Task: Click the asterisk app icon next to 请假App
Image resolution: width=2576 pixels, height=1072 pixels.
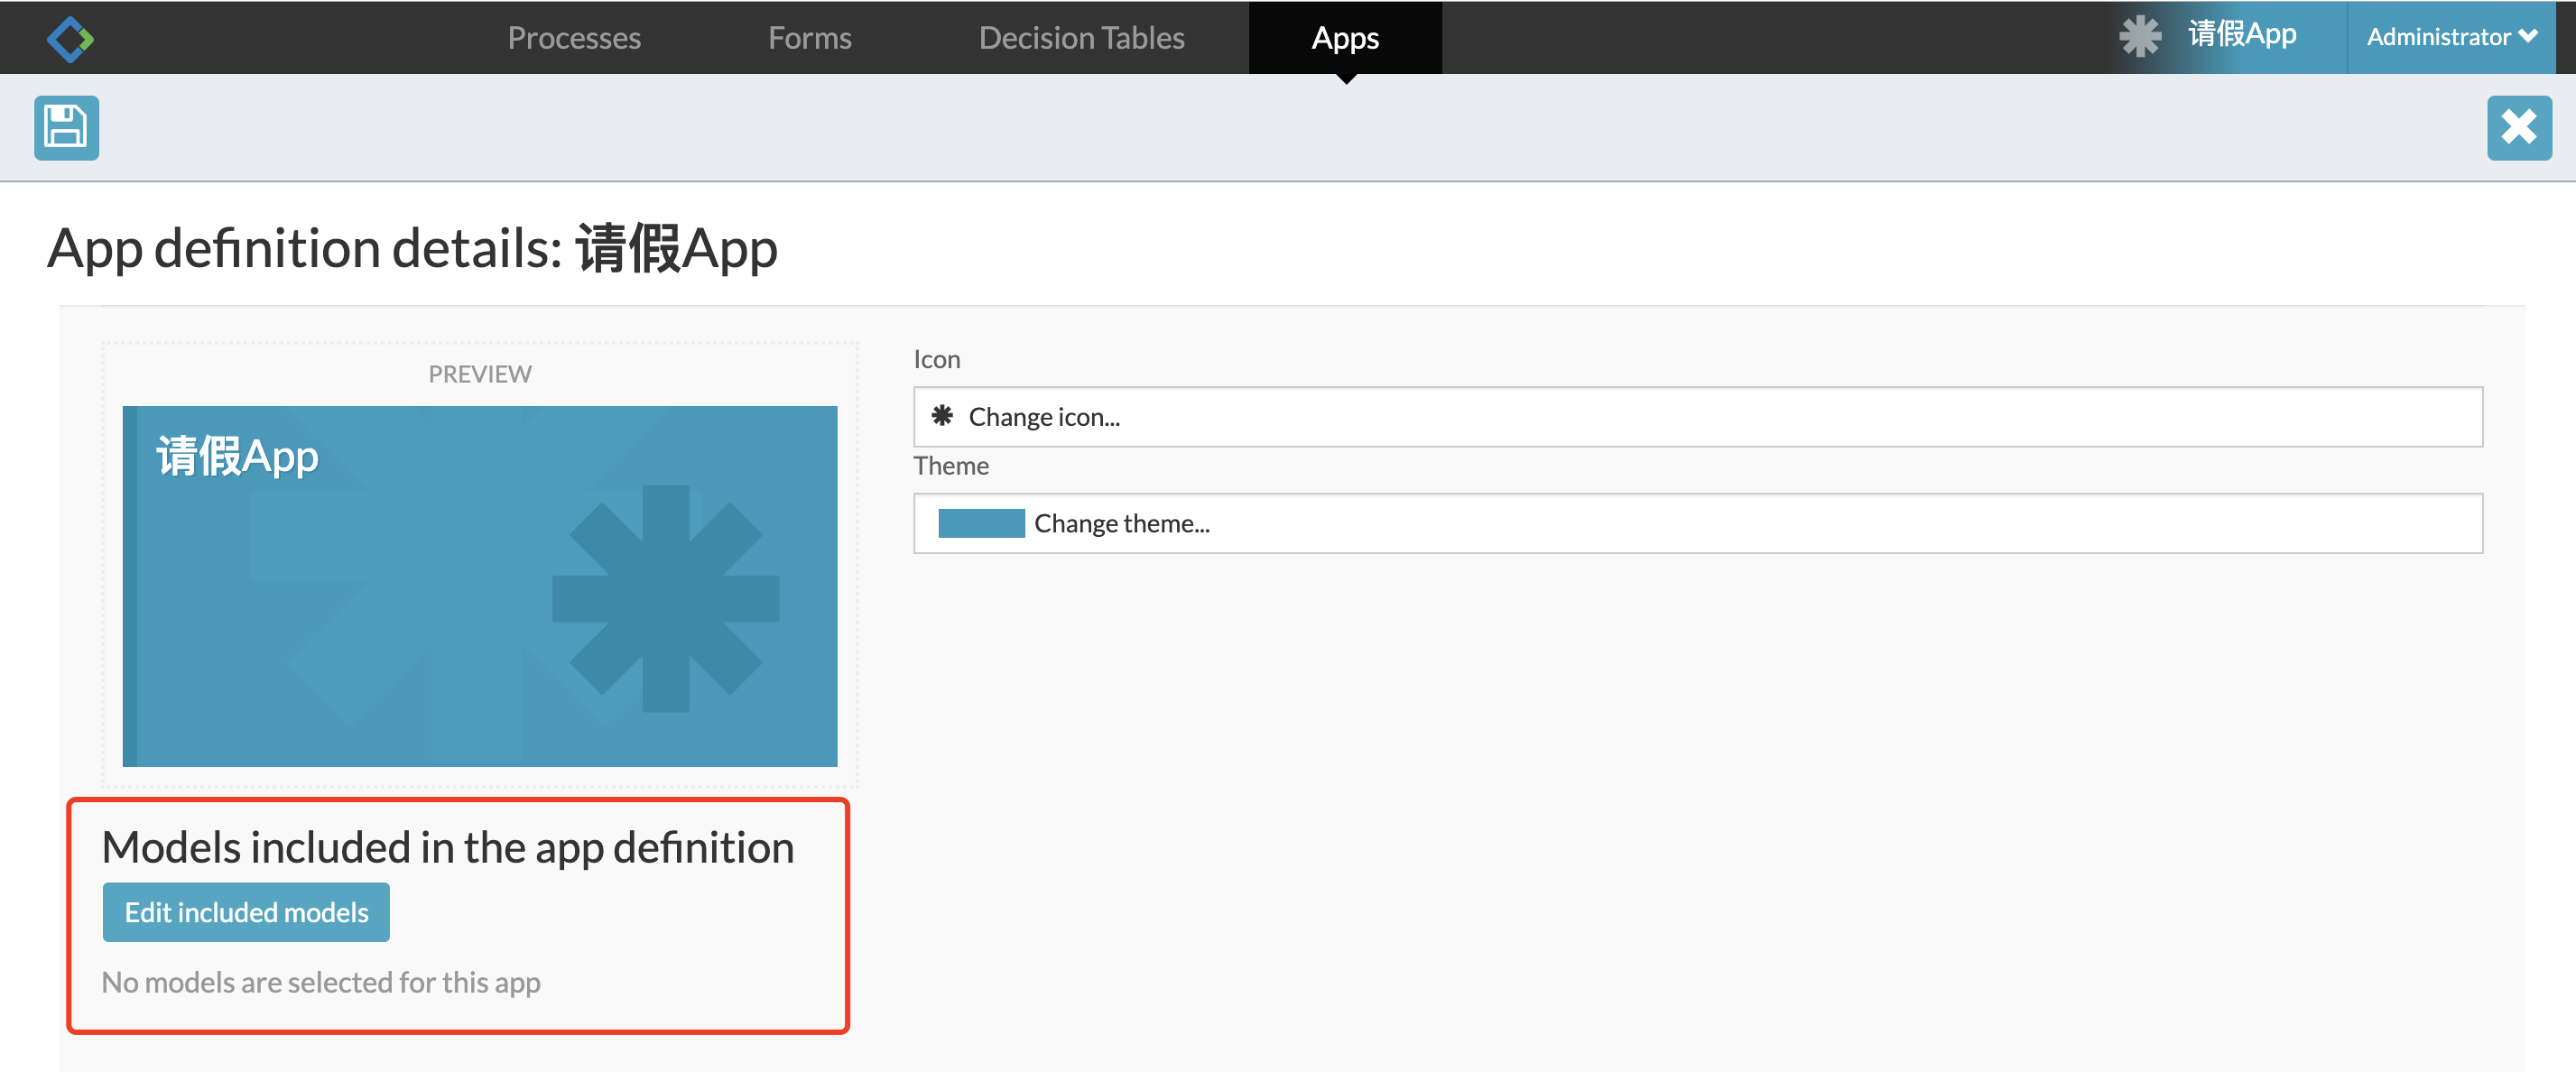Action: 2140,37
